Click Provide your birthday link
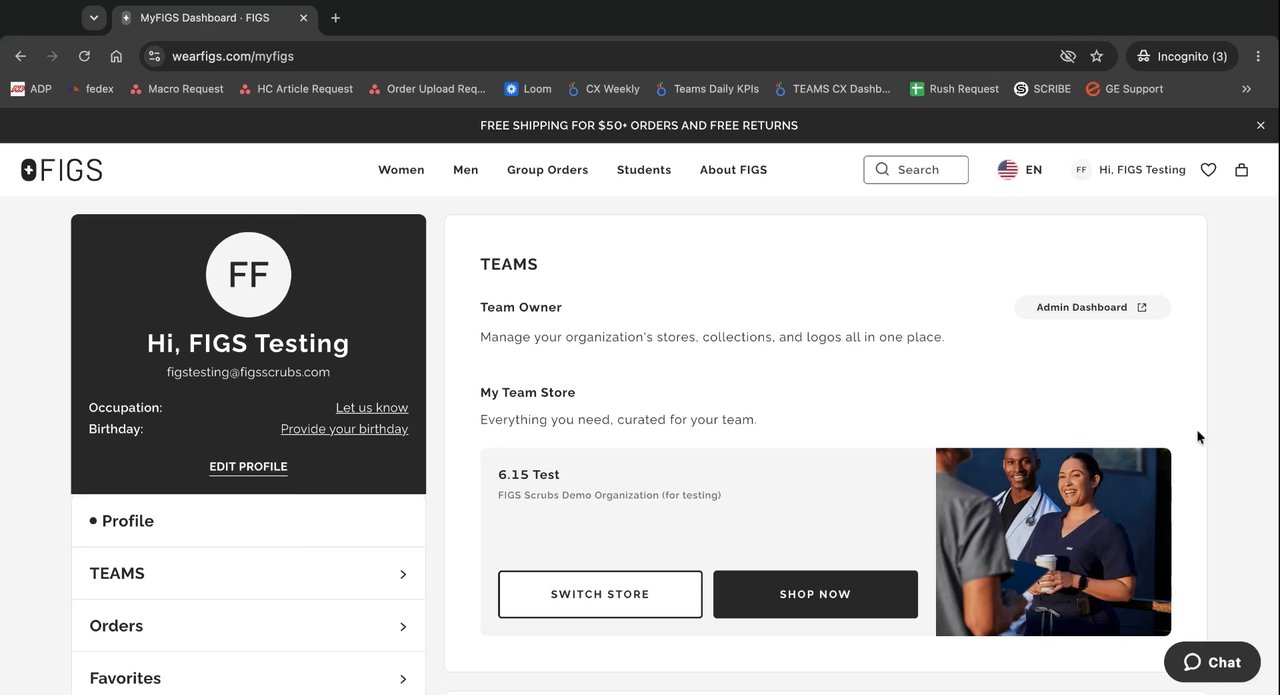Viewport: 1280px width, 695px height. pyautogui.click(x=344, y=429)
